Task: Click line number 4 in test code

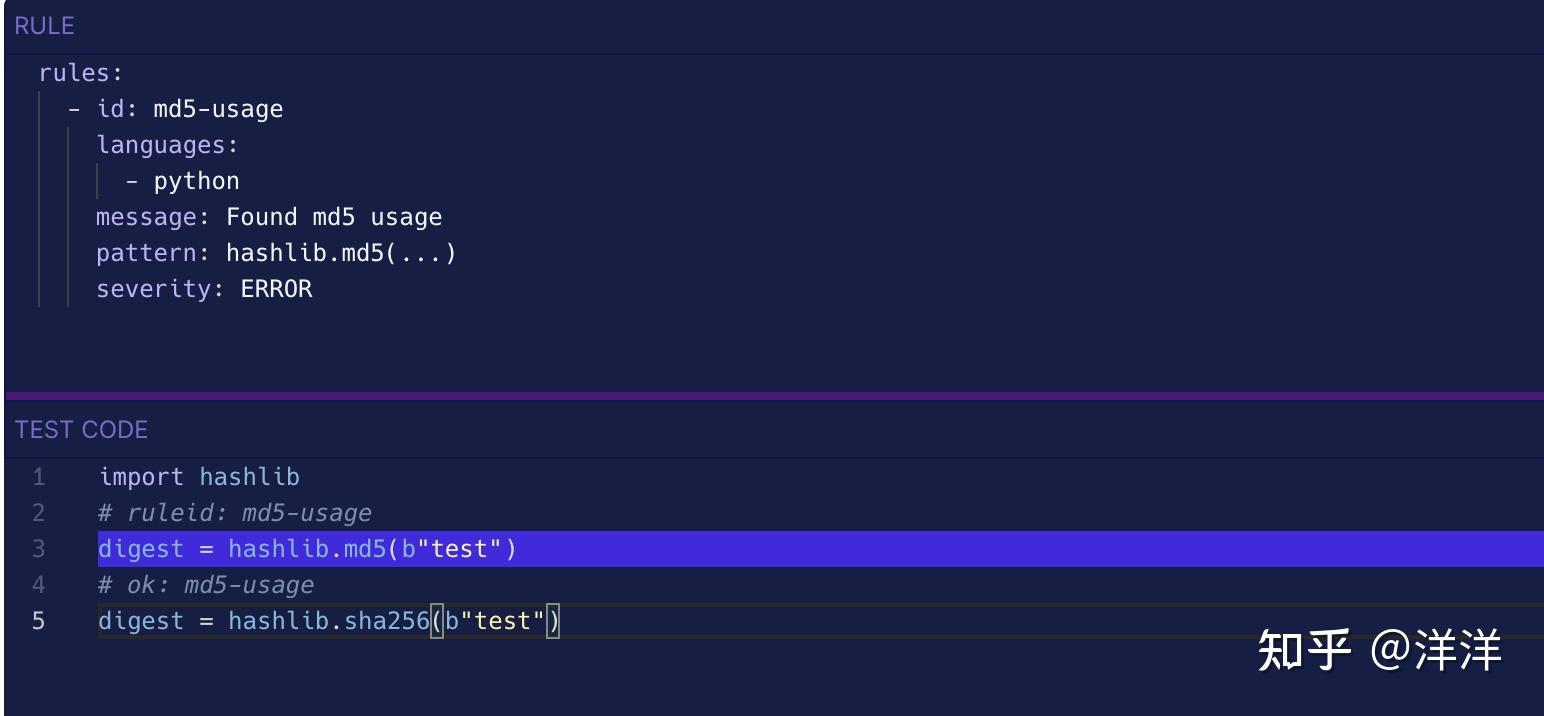Action: tap(39, 585)
